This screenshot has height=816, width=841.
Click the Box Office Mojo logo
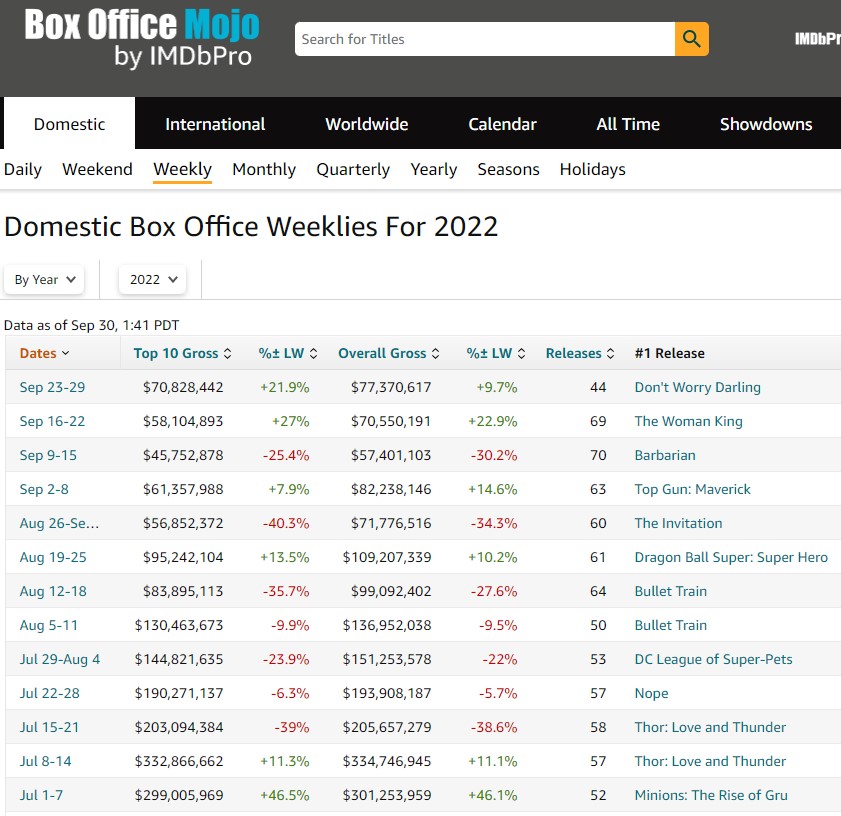[x=141, y=38]
